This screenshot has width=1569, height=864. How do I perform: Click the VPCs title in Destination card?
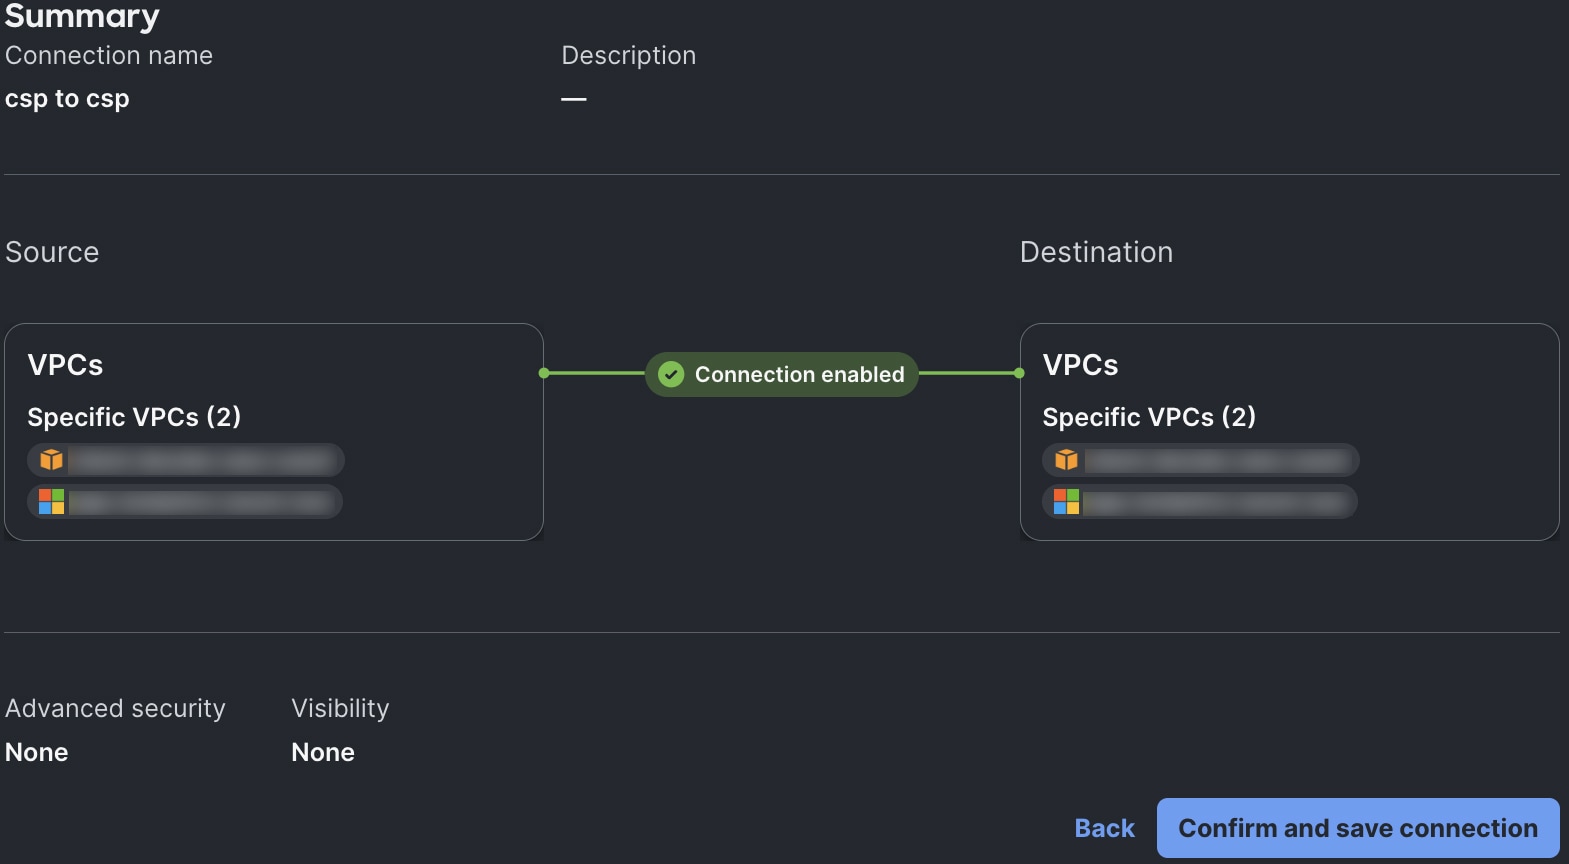point(1080,365)
